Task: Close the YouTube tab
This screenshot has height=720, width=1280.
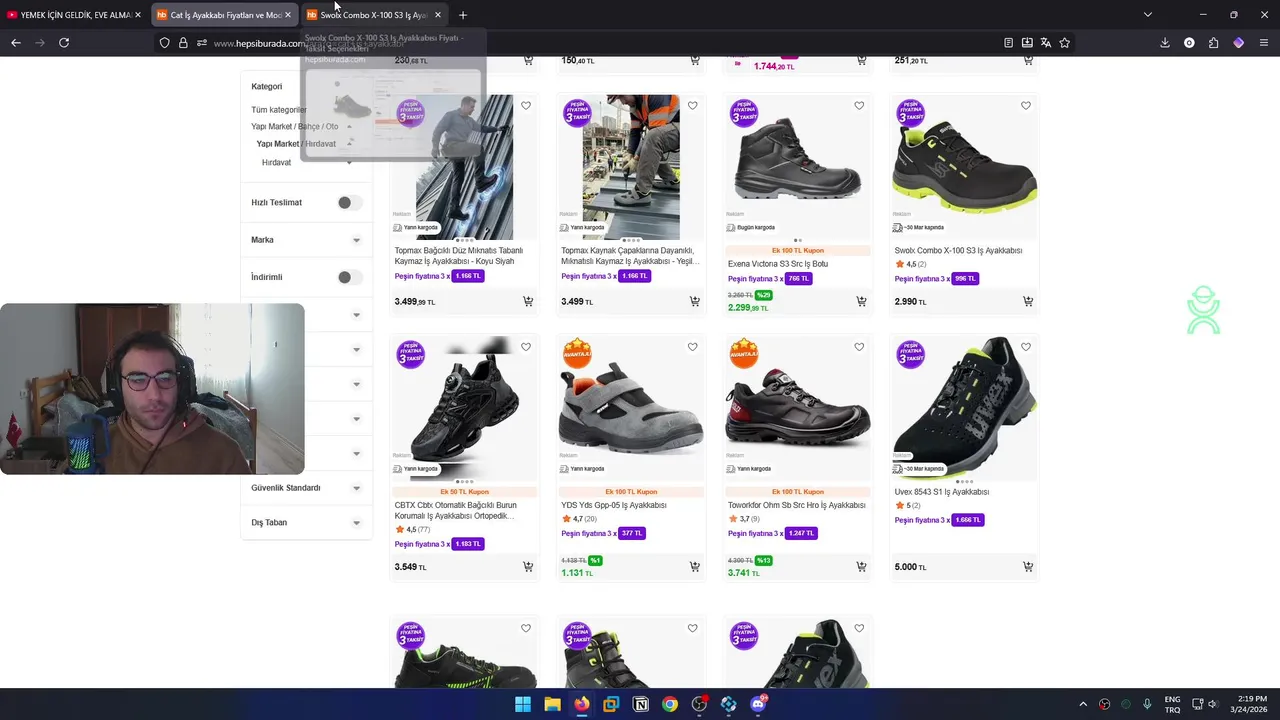Action: click(138, 15)
